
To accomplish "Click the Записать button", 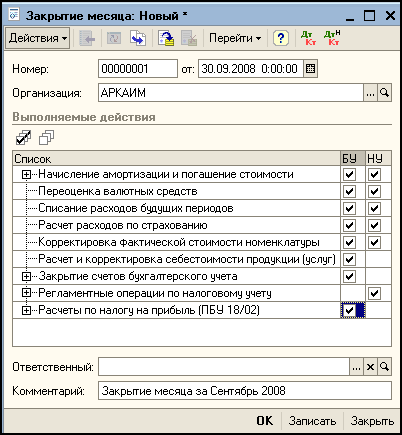I will click(x=312, y=421).
